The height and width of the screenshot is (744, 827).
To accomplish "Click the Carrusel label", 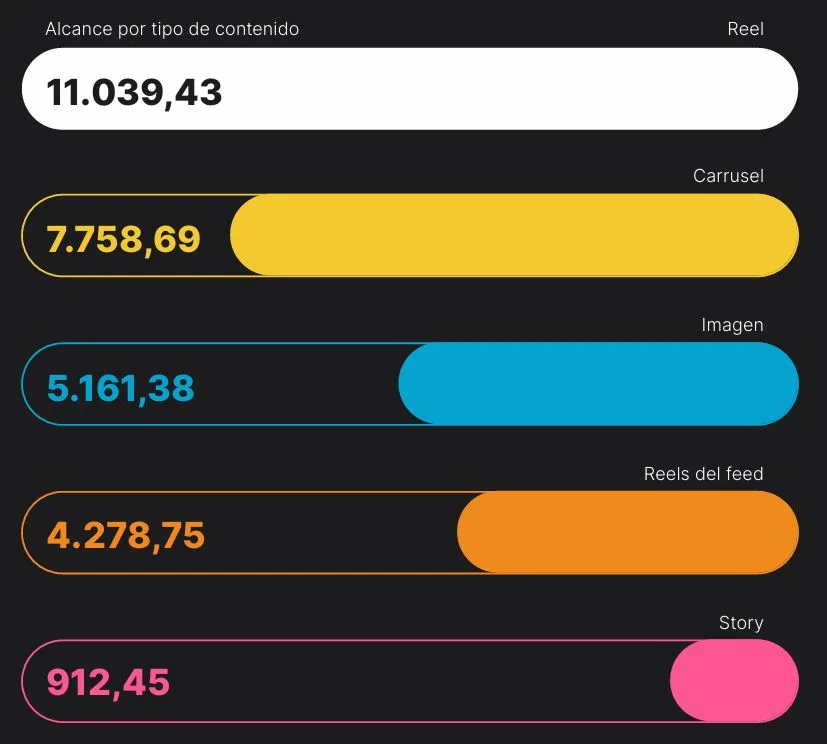I will pos(728,176).
